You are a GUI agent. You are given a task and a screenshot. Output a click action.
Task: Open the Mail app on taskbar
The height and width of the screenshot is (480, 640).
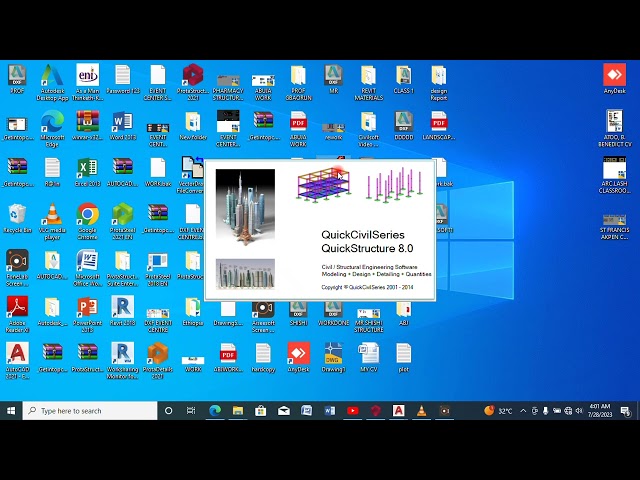pyautogui.click(x=284, y=411)
